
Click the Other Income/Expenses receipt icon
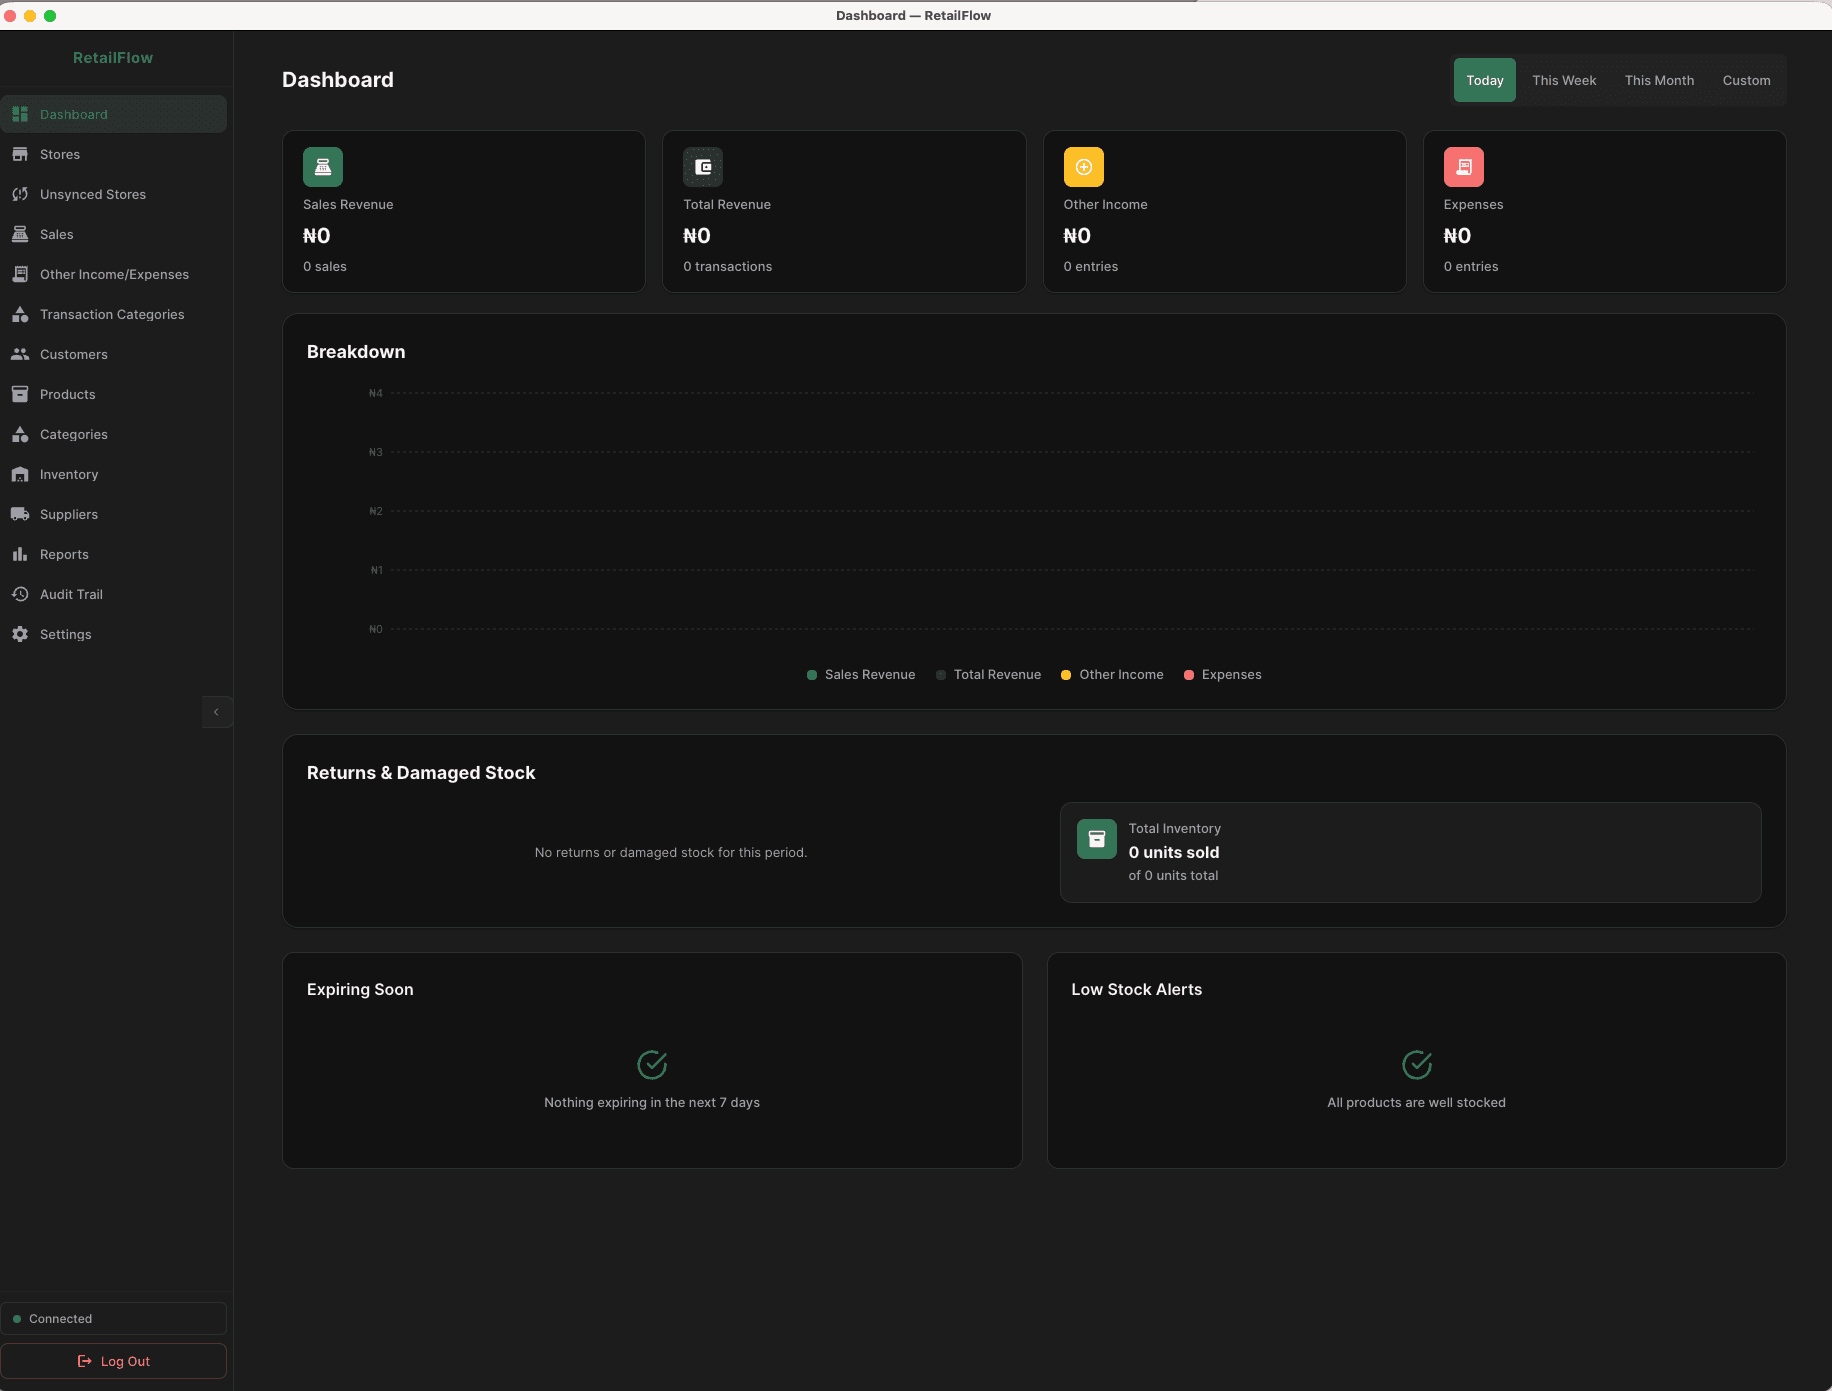tap(20, 274)
